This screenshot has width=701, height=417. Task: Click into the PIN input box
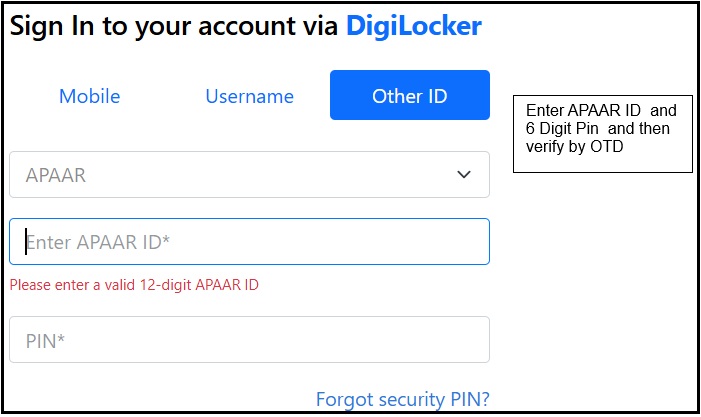click(x=249, y=340)
